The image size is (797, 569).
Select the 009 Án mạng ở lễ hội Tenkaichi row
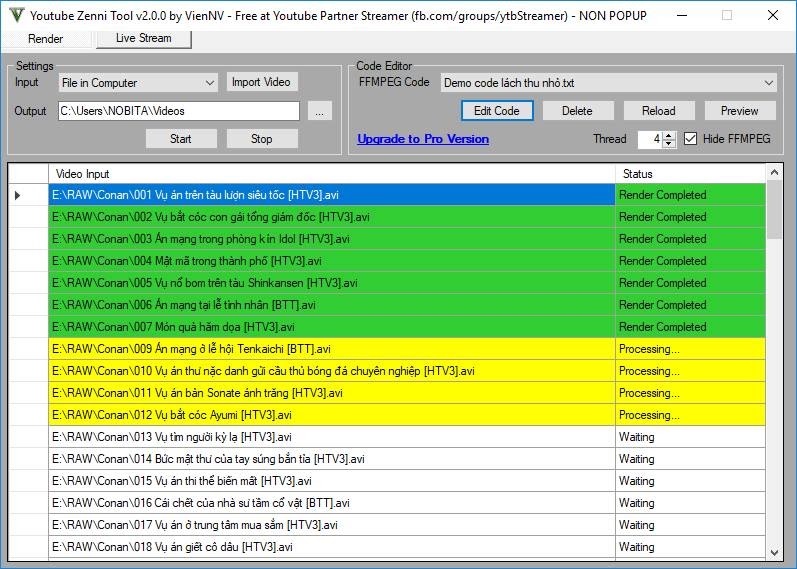coord(332,349)
